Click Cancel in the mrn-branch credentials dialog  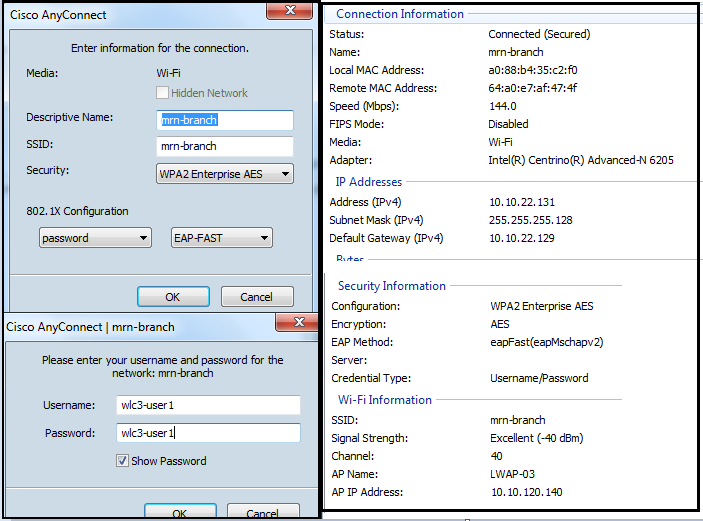tap(262, 511)
